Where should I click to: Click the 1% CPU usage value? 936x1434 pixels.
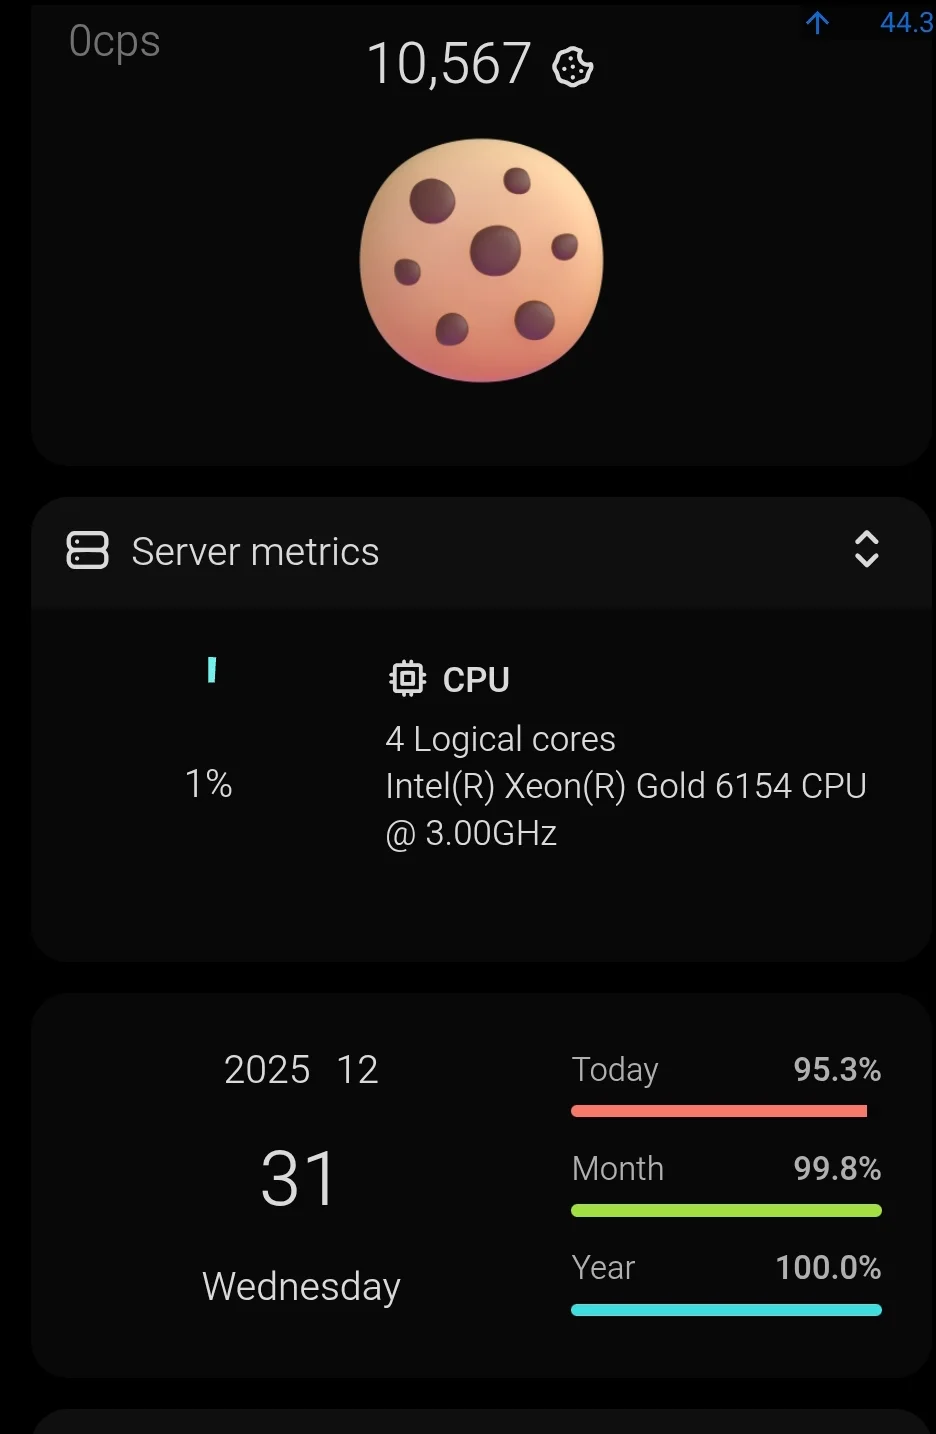click(x=208, y=783)
